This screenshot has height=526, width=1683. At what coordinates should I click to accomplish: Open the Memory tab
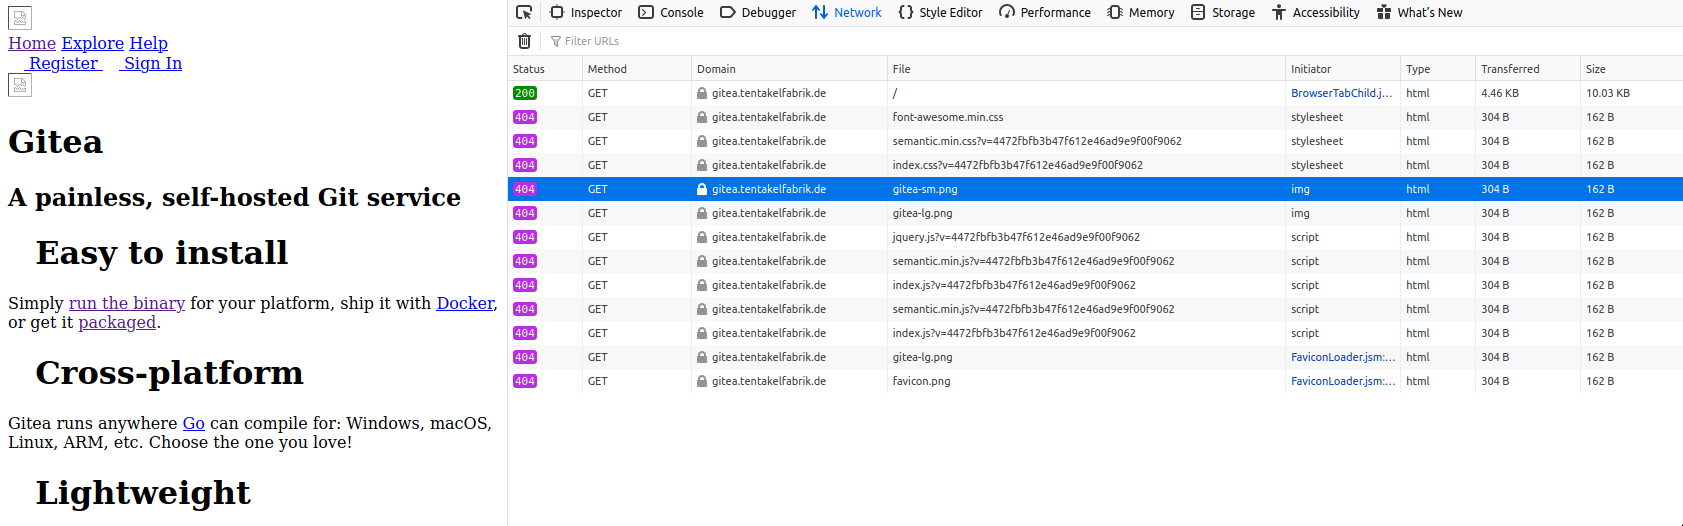[x=1141, y=12]
